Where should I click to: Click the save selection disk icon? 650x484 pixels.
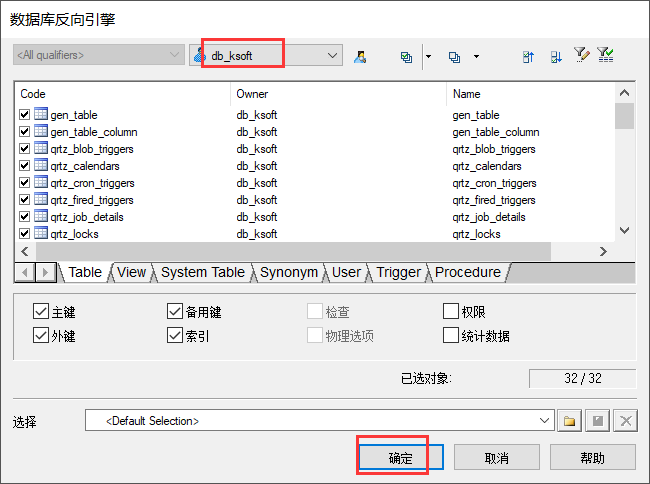tap(597, 421)
